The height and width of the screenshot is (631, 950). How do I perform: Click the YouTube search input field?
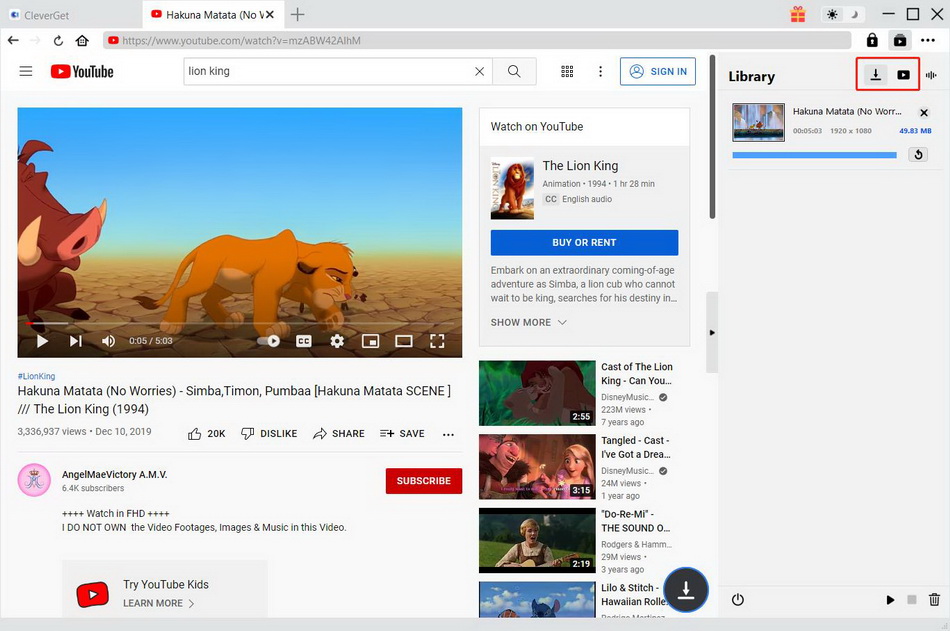tap(328, 71)
